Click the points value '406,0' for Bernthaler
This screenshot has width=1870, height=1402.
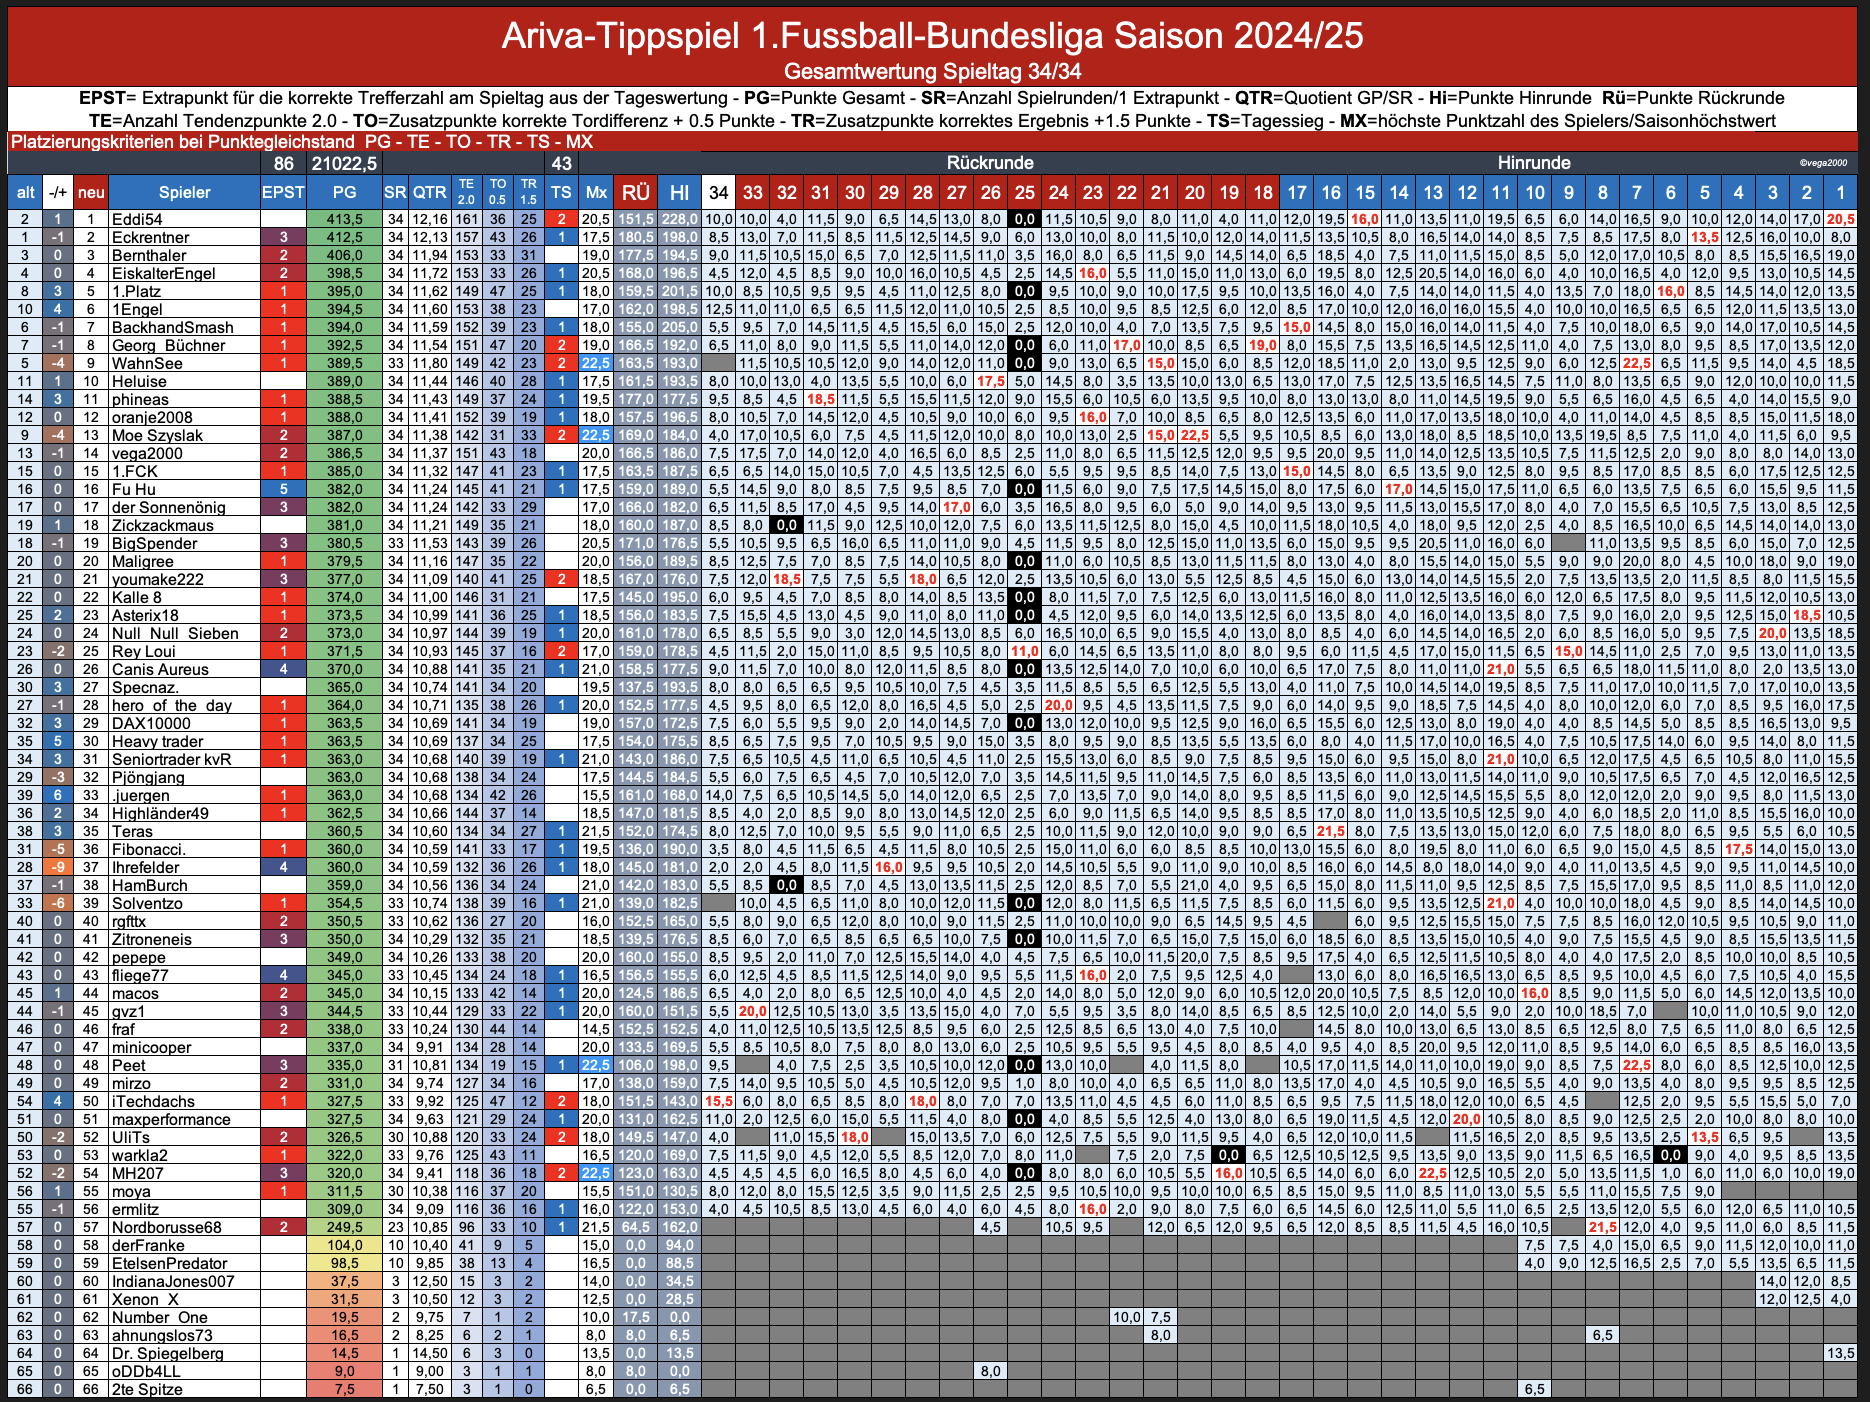tap(344, 255)
